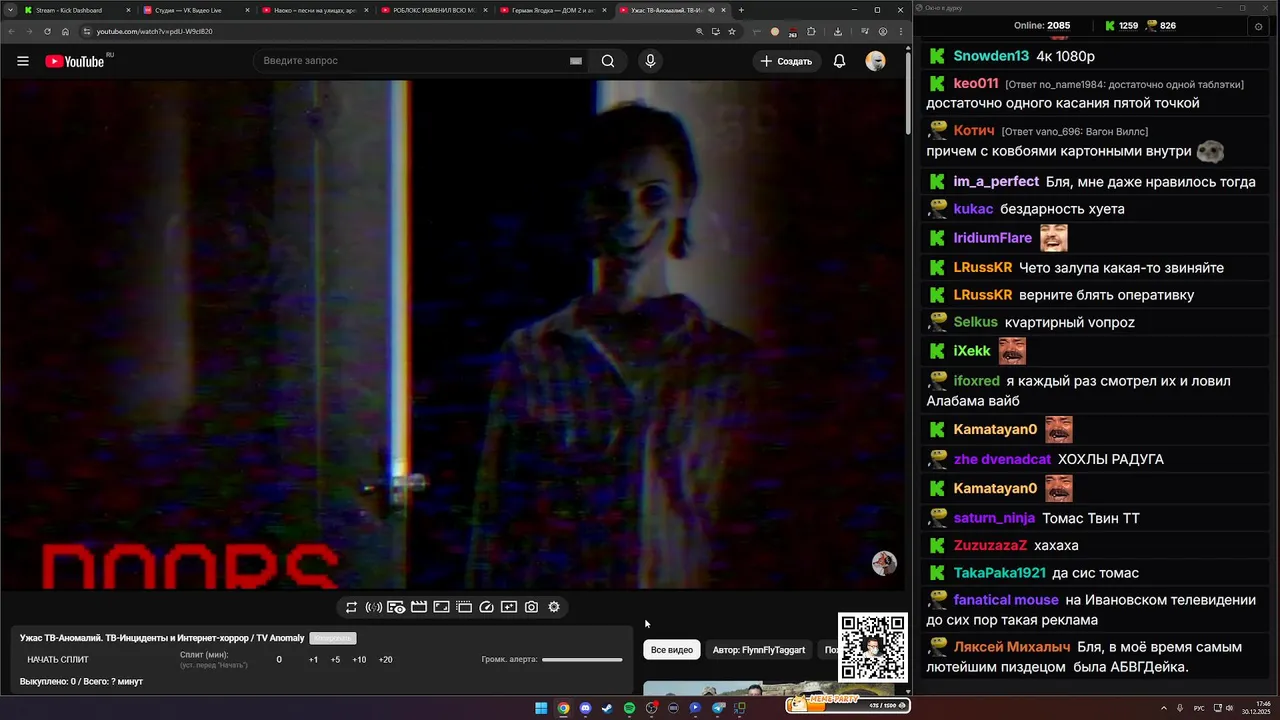Click the QR code overlay image
Viewport: 1280px width, 720px height.
pyautogui.click(x=873, y=647)
